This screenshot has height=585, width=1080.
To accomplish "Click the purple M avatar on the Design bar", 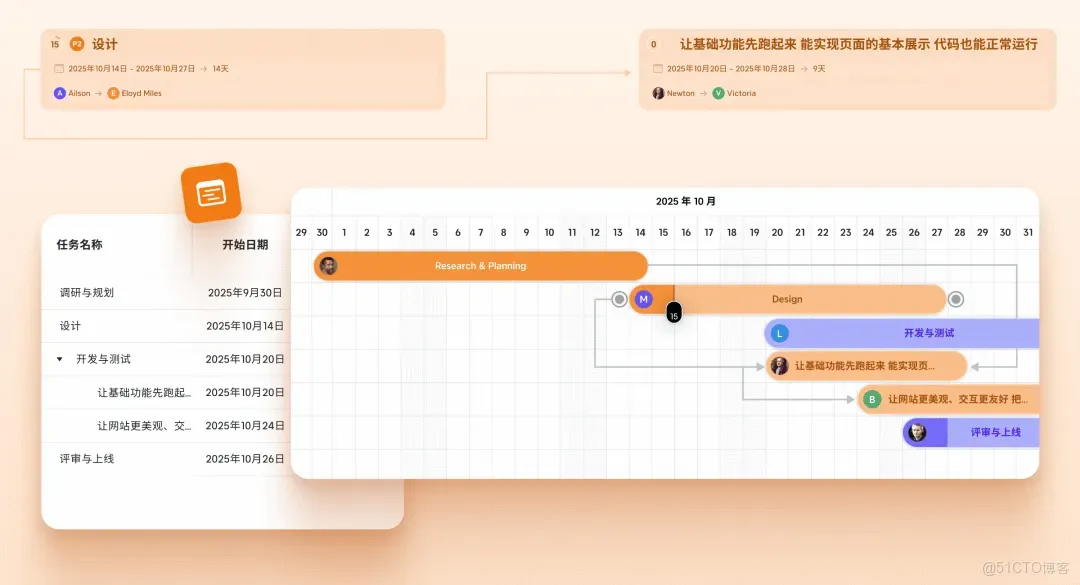I will (643, 299).
